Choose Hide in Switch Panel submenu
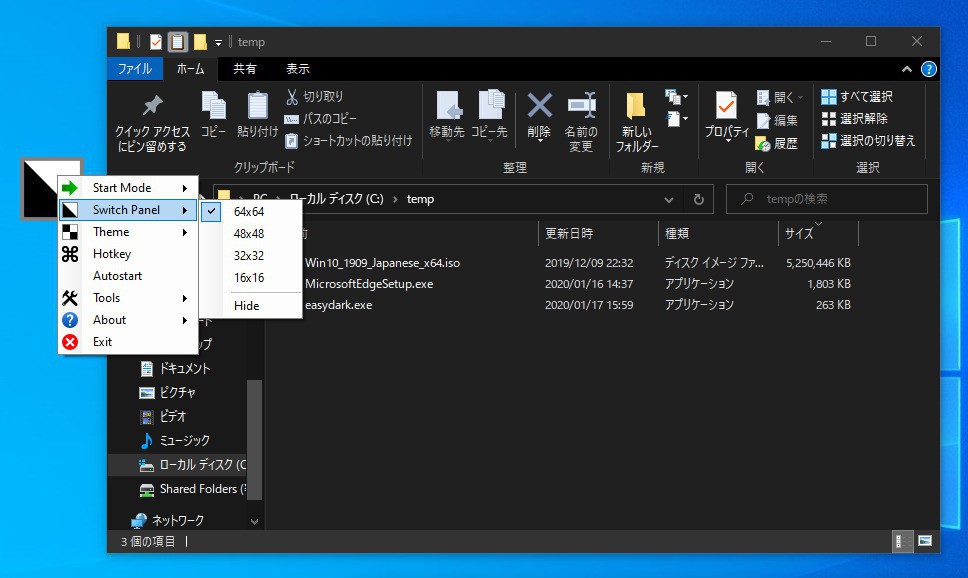This screenshot has width=968, height=578. pyautogui.click(x=251, y=306)
